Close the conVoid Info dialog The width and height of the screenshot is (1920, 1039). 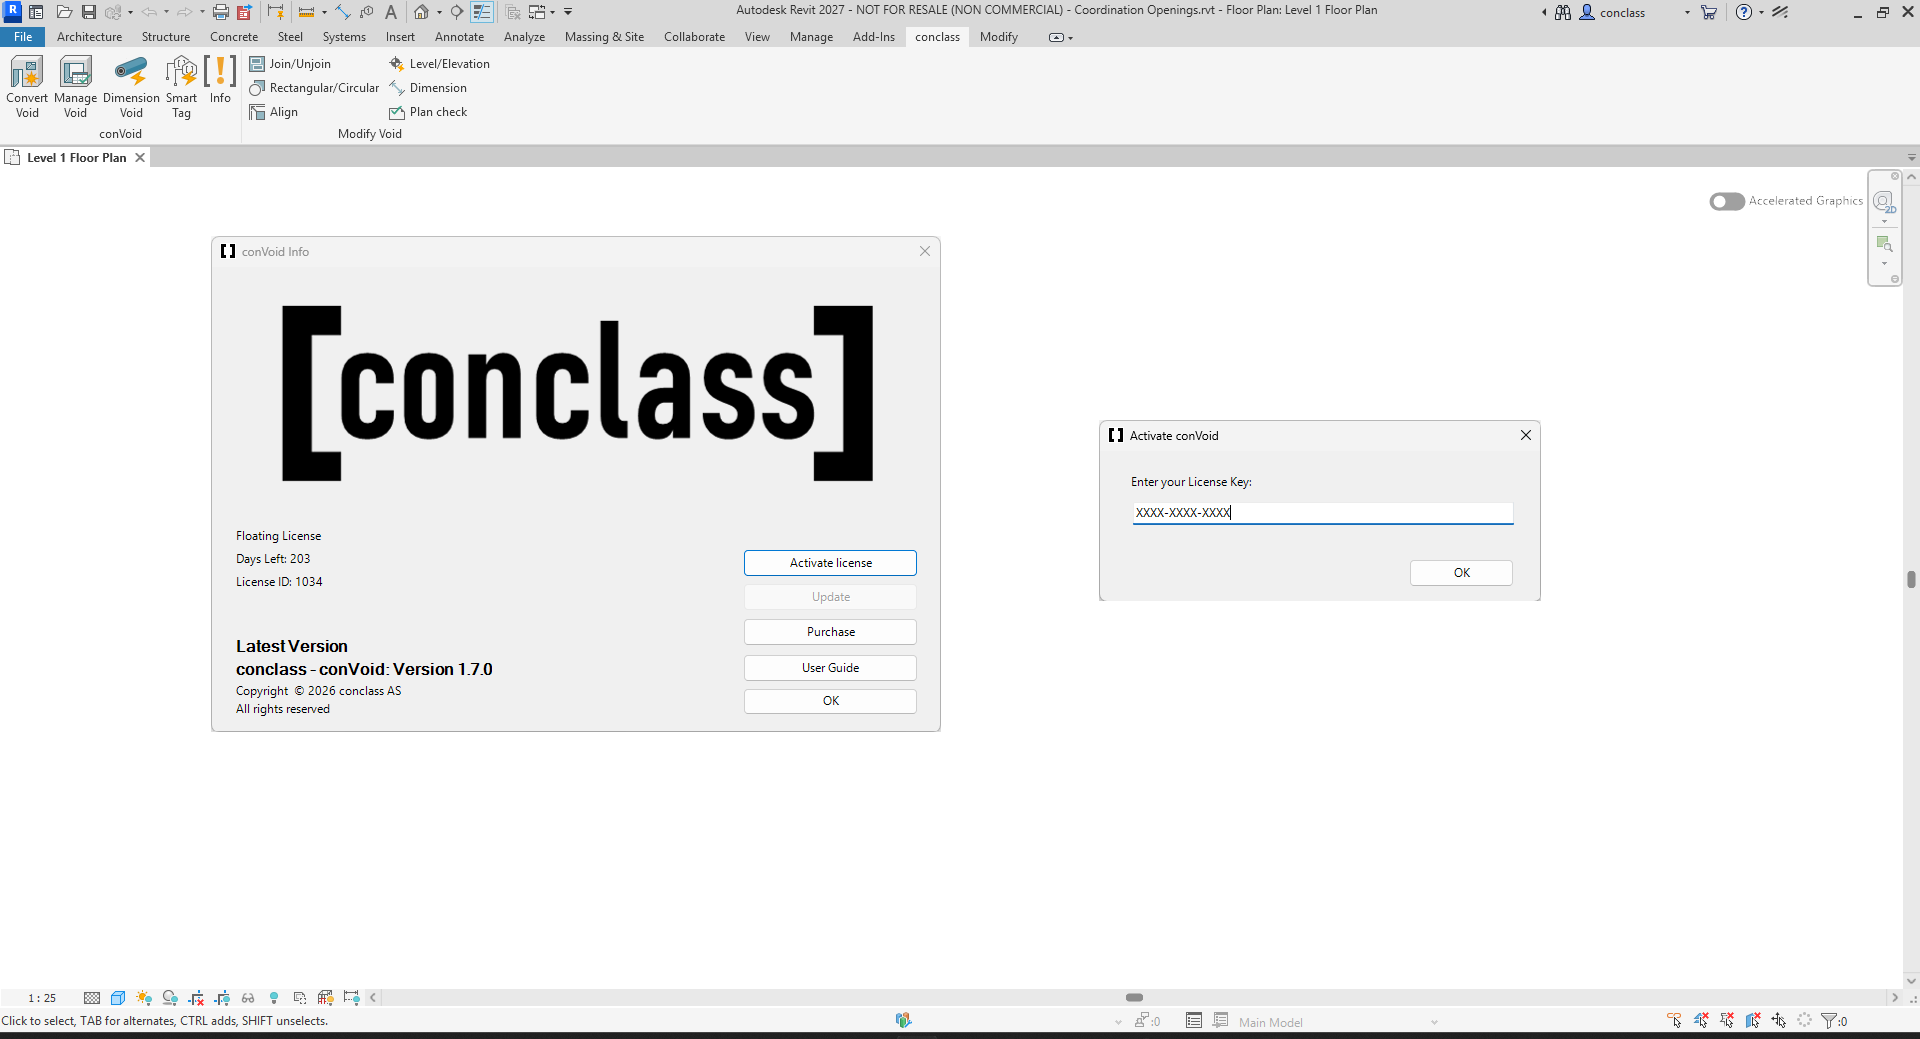click(x=925, y=251)
